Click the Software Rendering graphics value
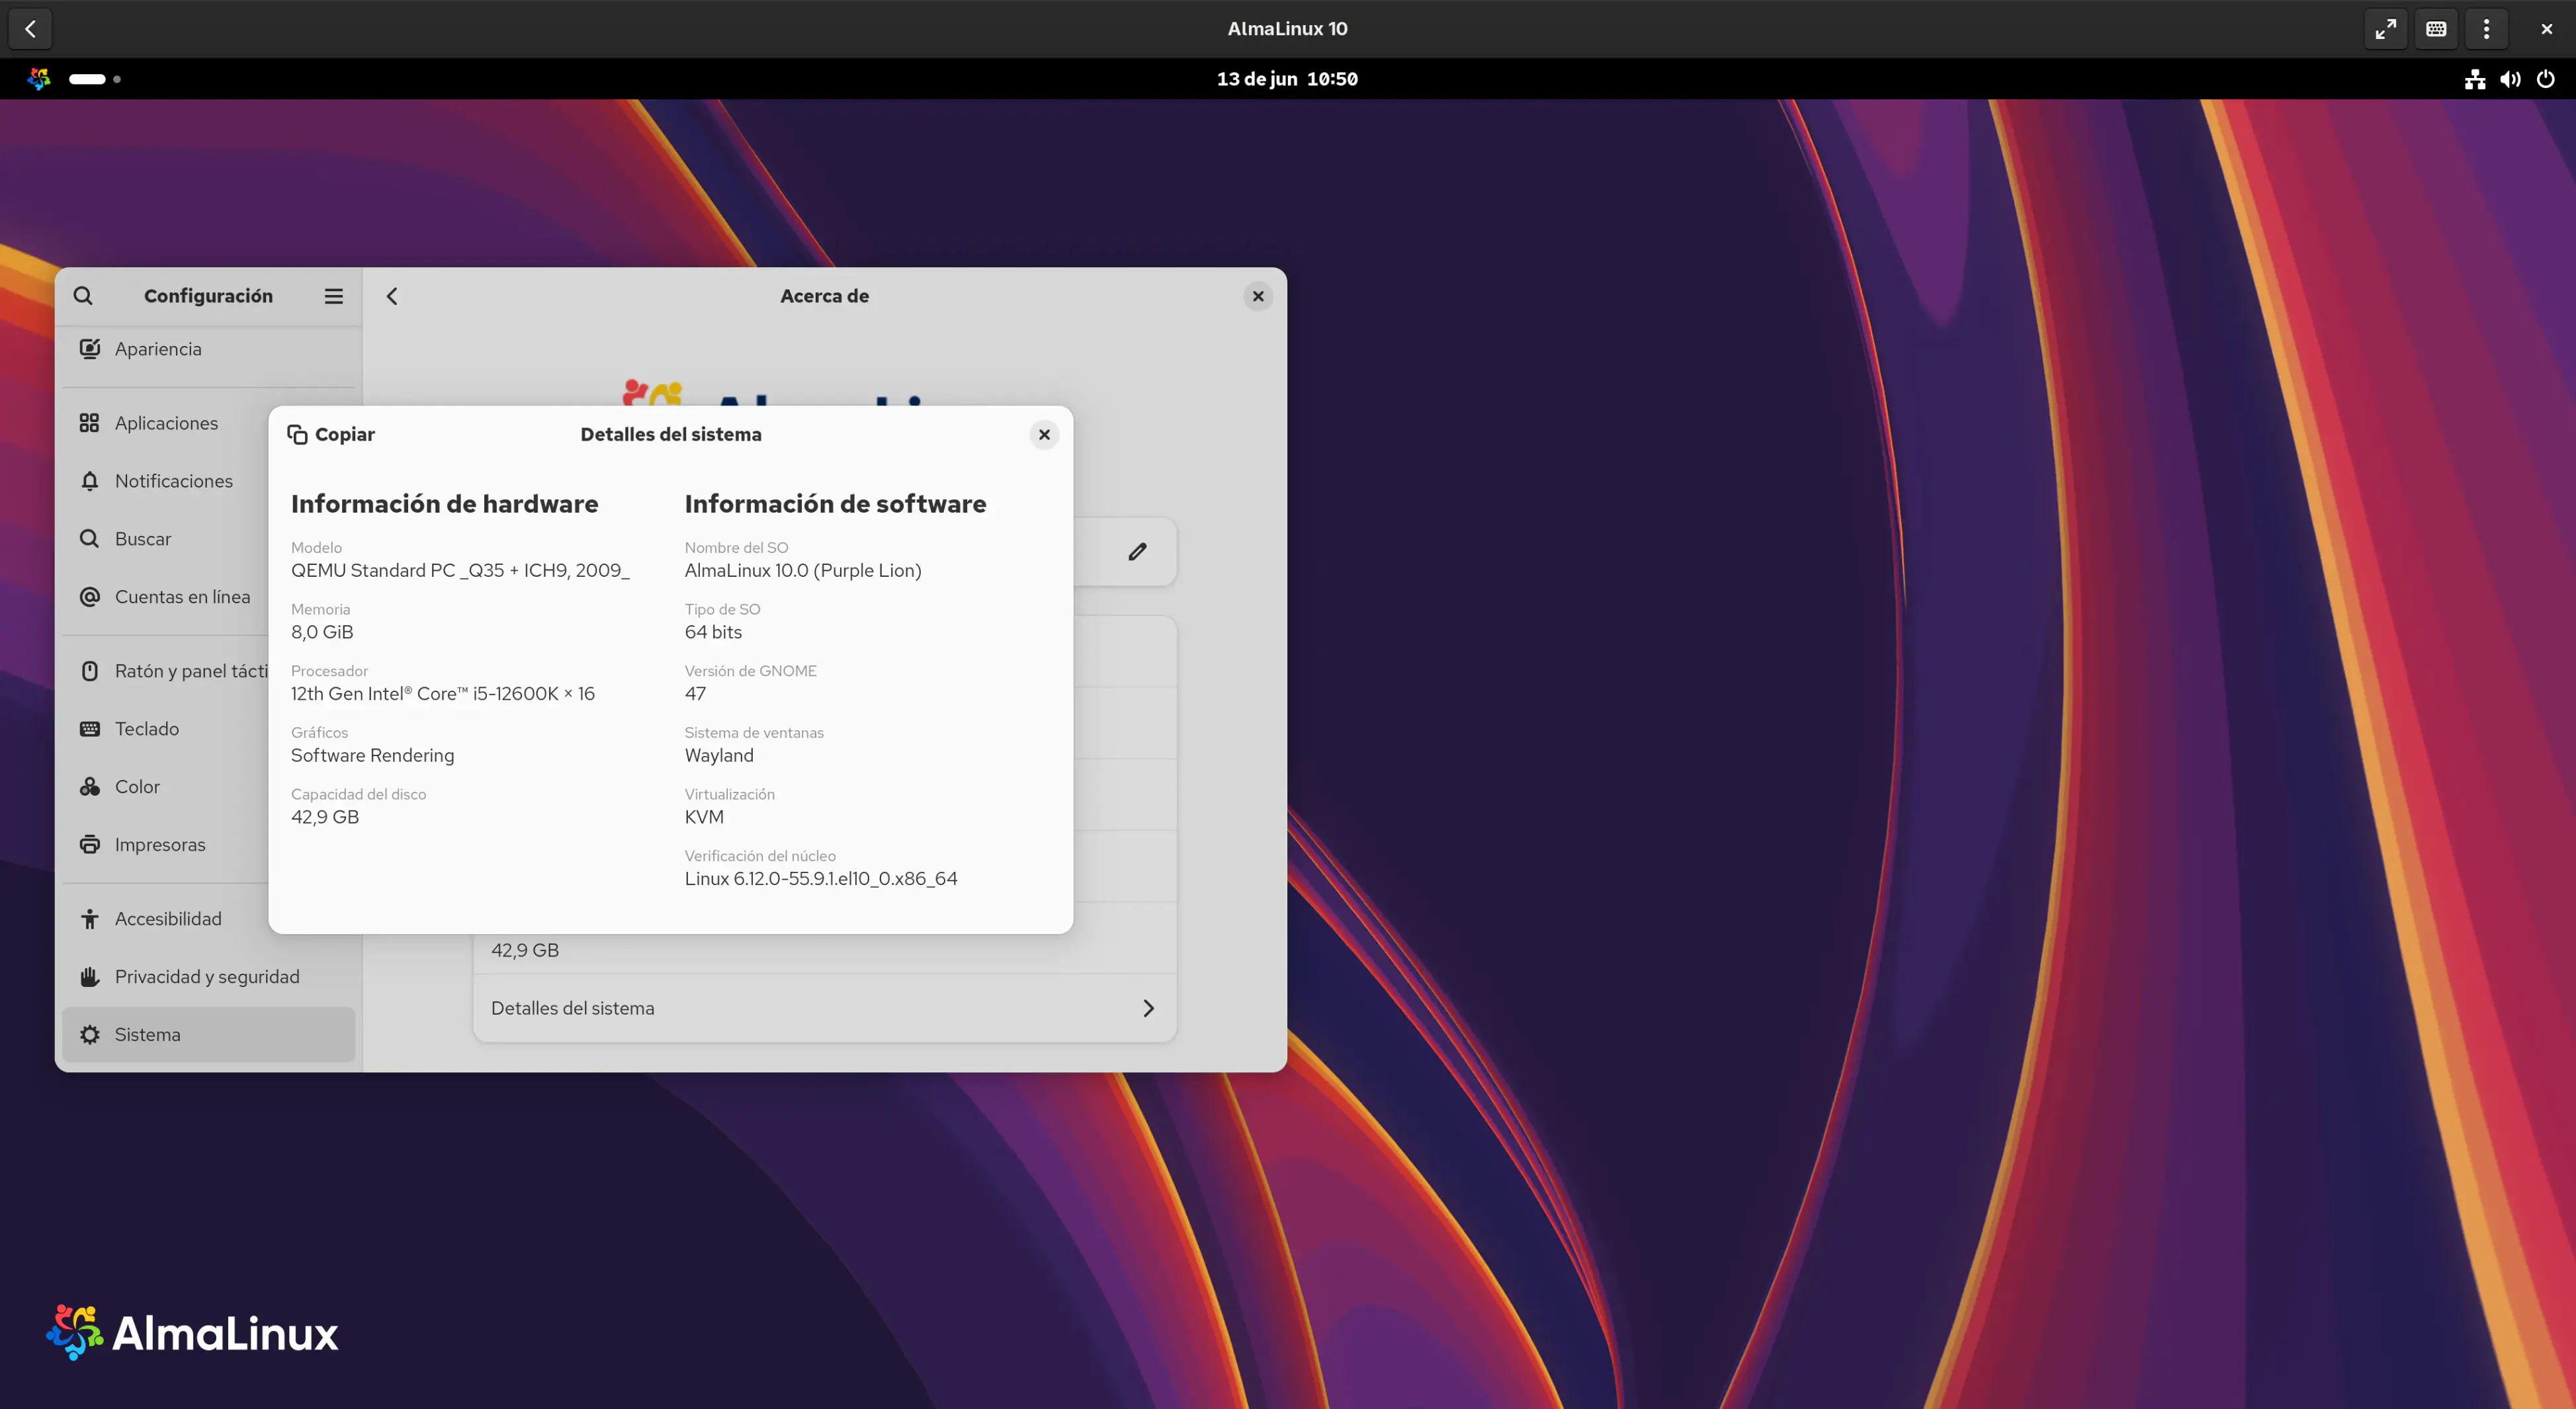This screenshot has height=1409, width=2576. click(x=372, y=756)
